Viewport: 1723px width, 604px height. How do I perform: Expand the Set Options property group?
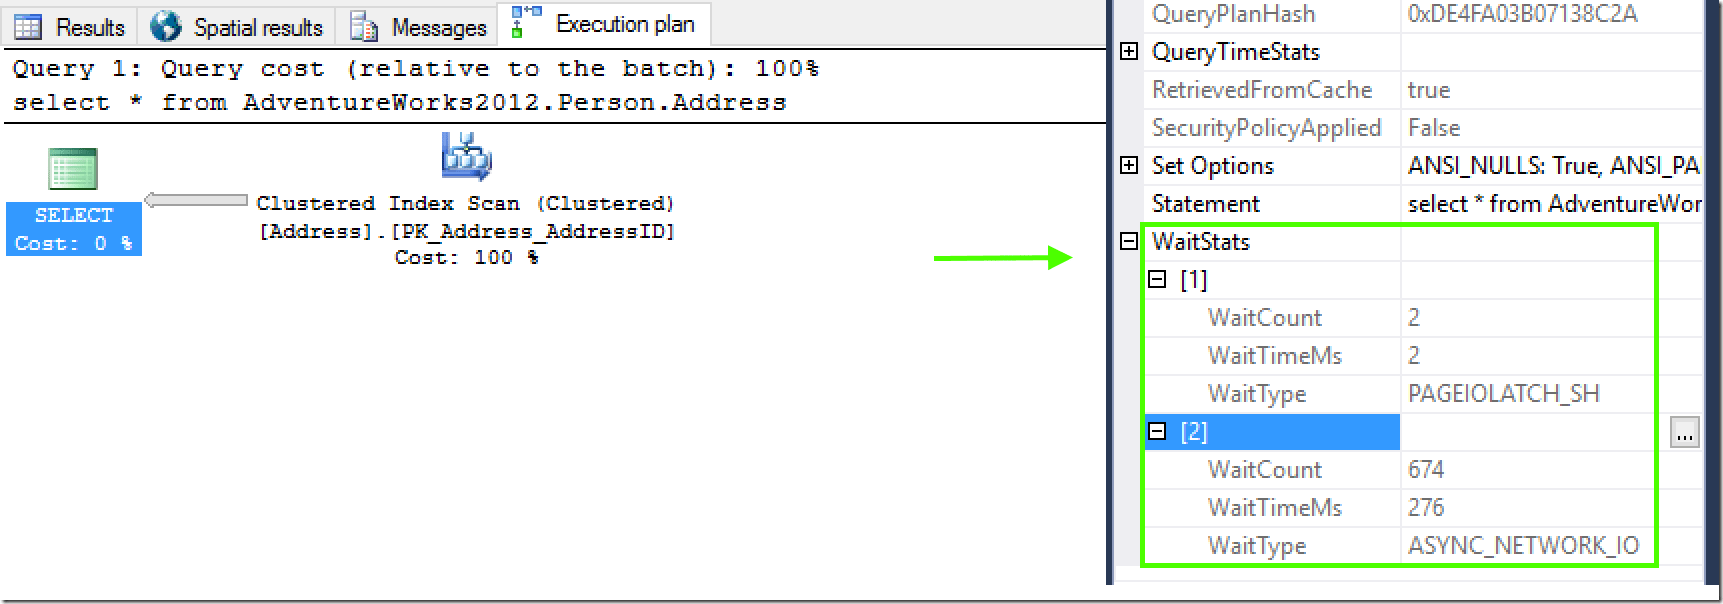[1127, 166]
